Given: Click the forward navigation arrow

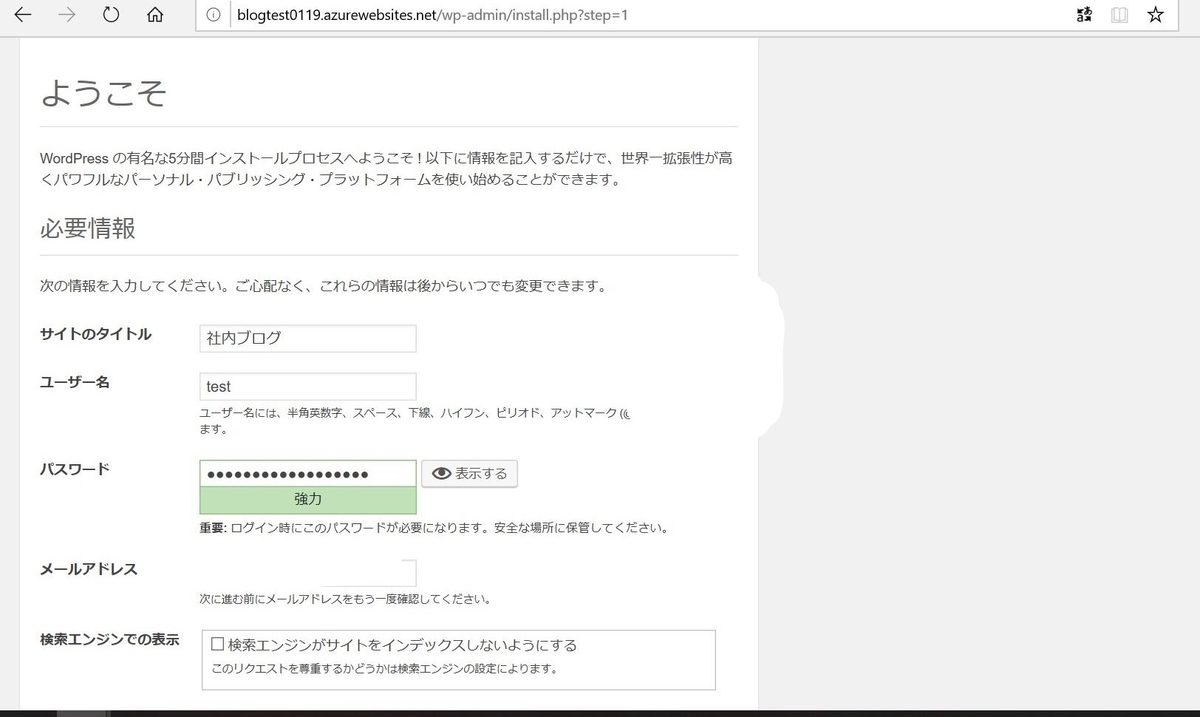Looking at the screenshot, I should point(66,15).
